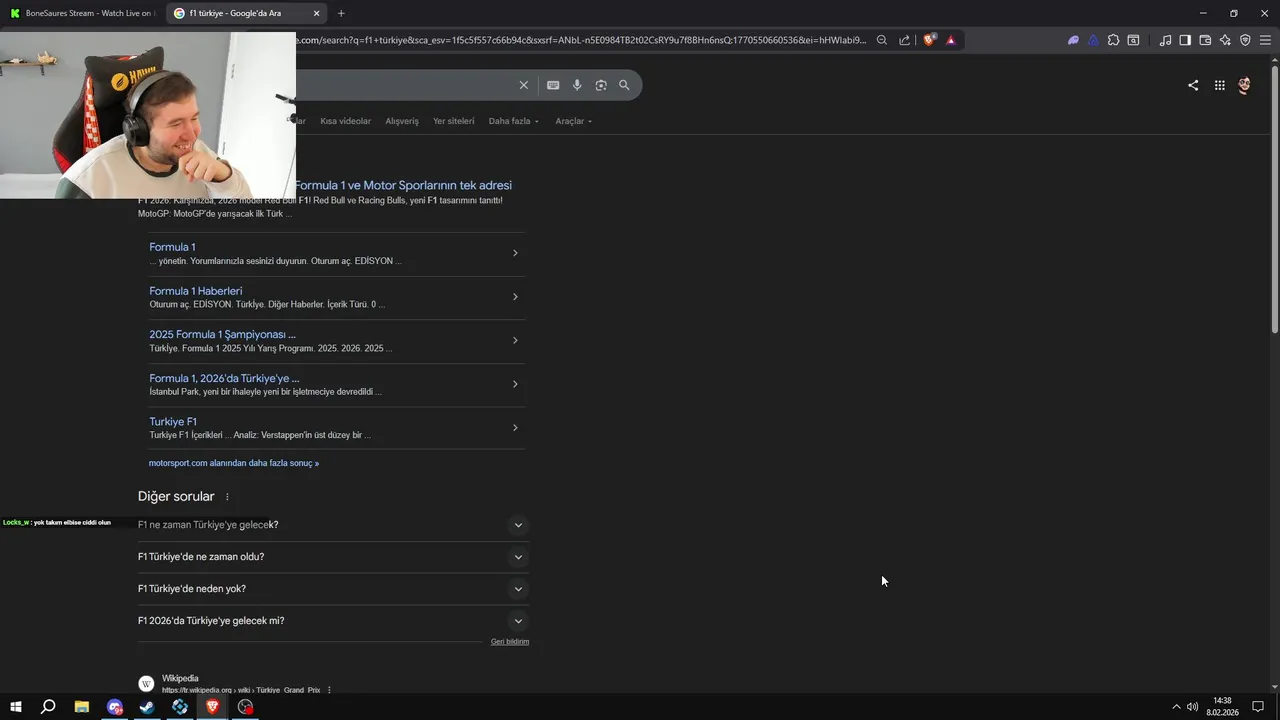Screen dimensions: 1280x720
Task: Start voice search with microphone icon
Action: click(577, 85)
